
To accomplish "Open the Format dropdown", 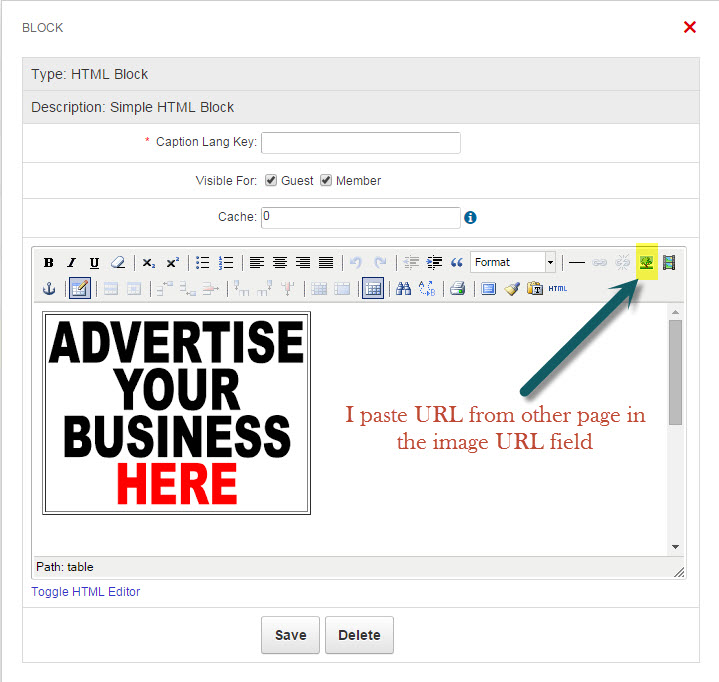I will tap(513, 262).
